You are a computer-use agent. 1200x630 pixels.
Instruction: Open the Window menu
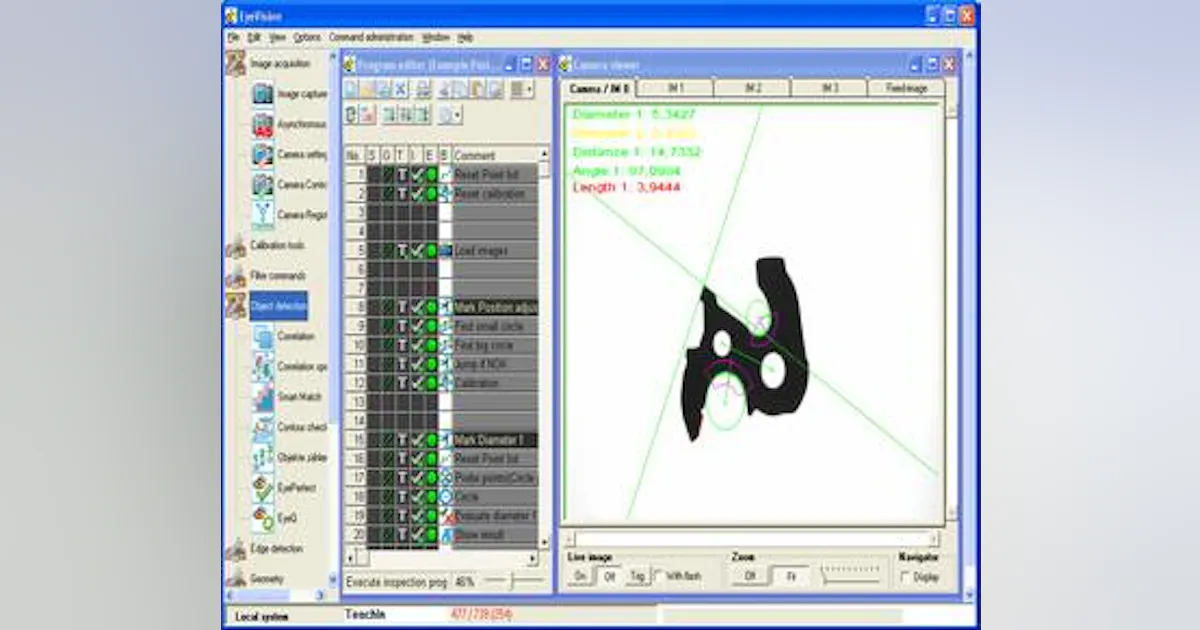point(436,37)
